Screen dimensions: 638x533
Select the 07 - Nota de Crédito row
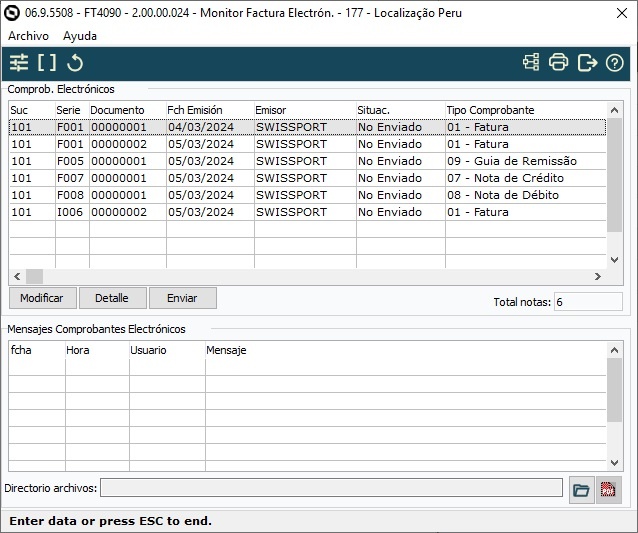tap(307, 178)
